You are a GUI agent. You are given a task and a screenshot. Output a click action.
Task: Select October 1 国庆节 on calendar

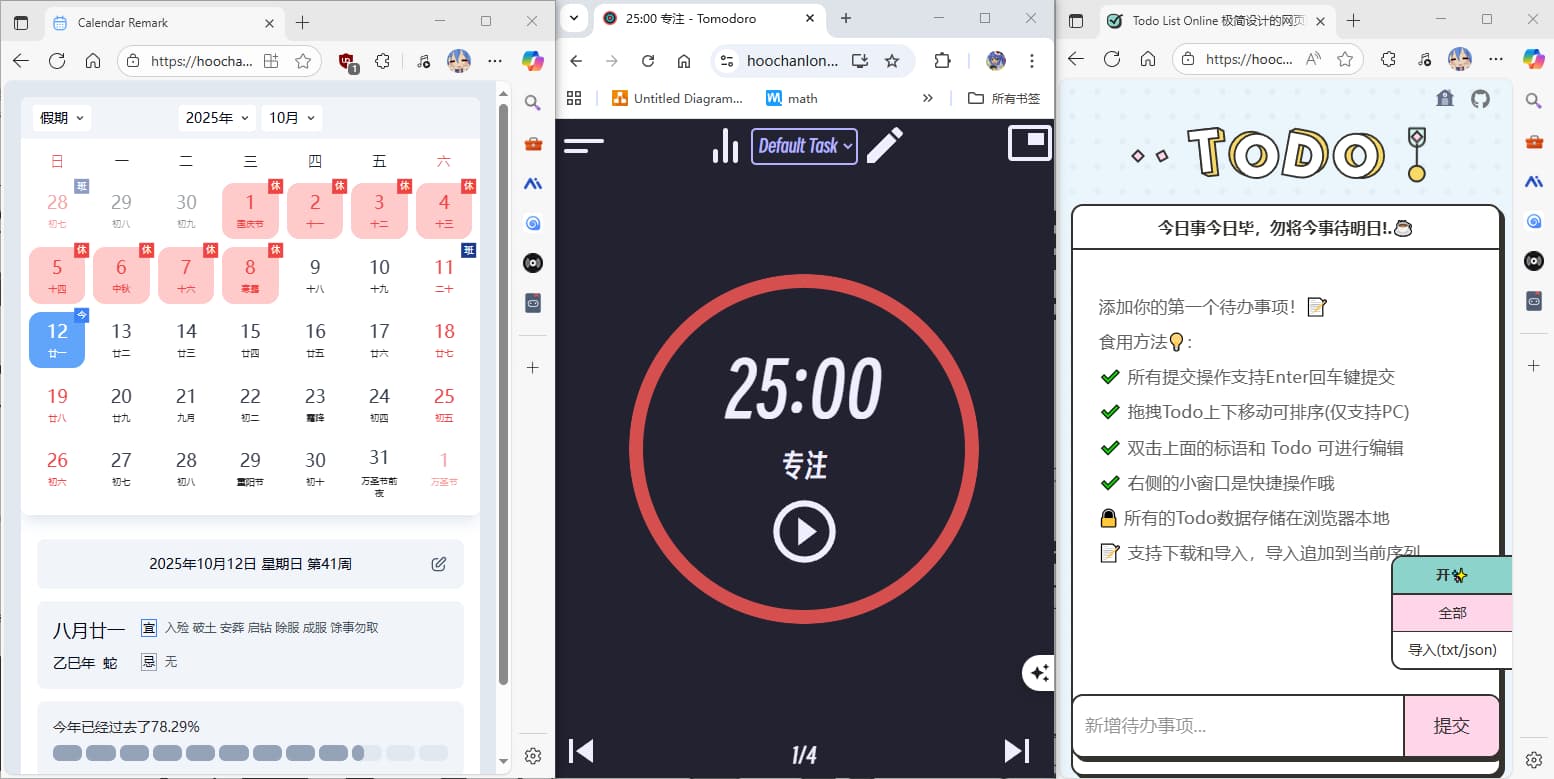(250, 210)
